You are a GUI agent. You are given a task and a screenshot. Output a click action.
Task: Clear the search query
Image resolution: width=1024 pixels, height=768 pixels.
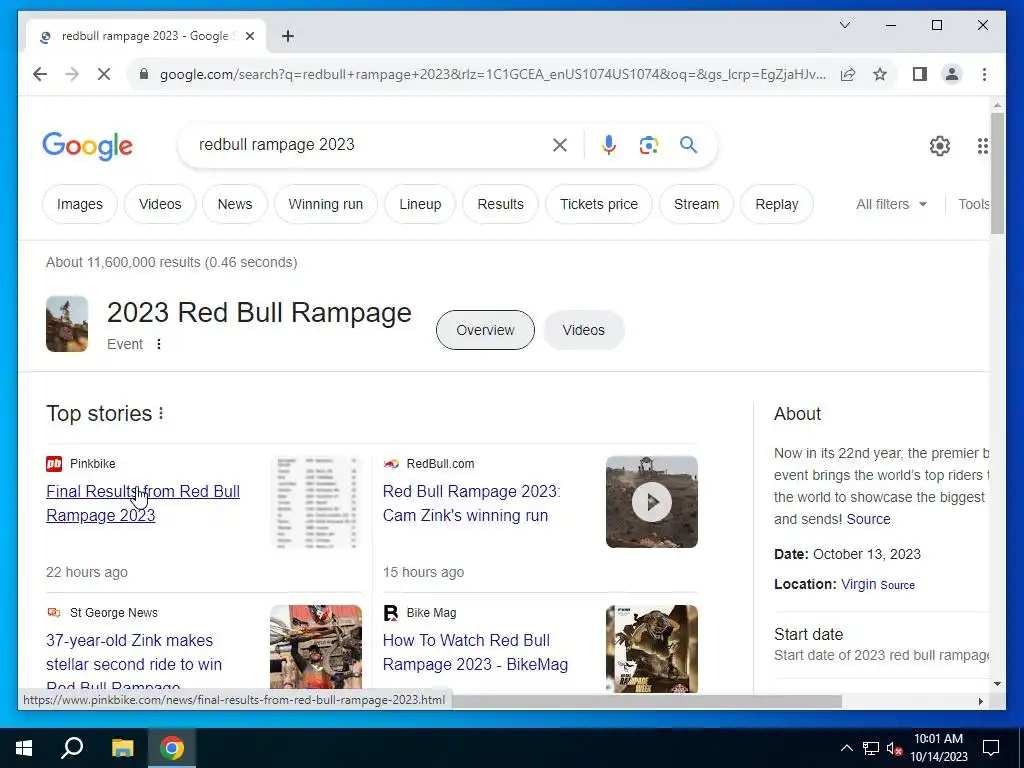560,145
